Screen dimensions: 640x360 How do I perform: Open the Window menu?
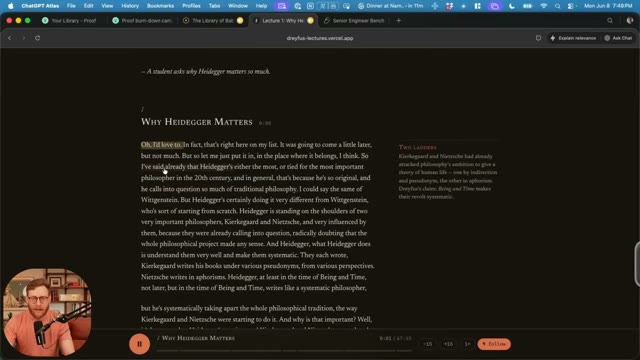pyautogui.click(x=238, y=6)
